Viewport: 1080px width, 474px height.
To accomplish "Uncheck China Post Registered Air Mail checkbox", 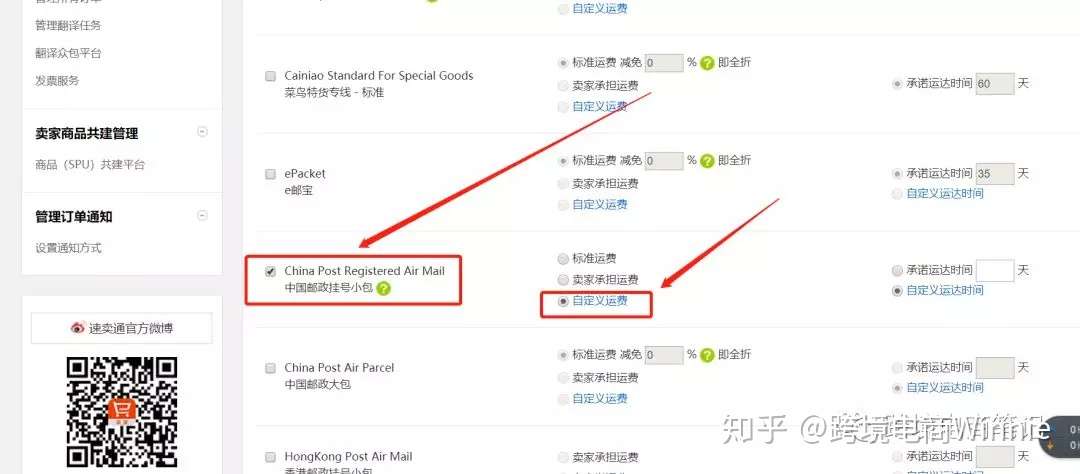I will [x=271, y=271].
